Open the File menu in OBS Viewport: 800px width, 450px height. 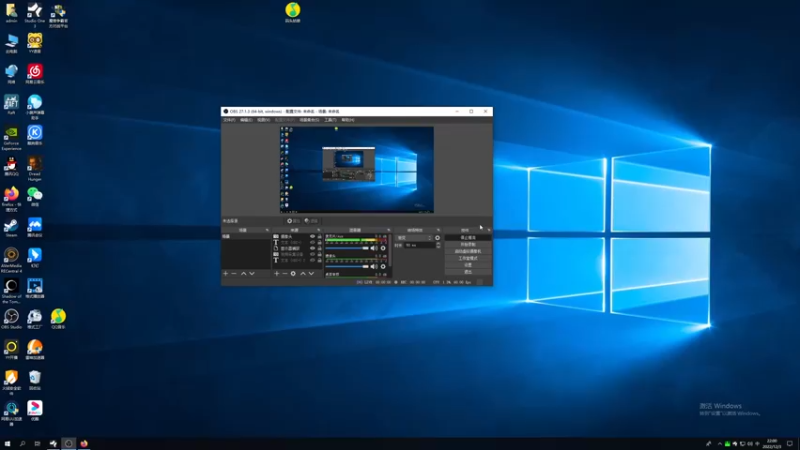(x=229, y=120)
